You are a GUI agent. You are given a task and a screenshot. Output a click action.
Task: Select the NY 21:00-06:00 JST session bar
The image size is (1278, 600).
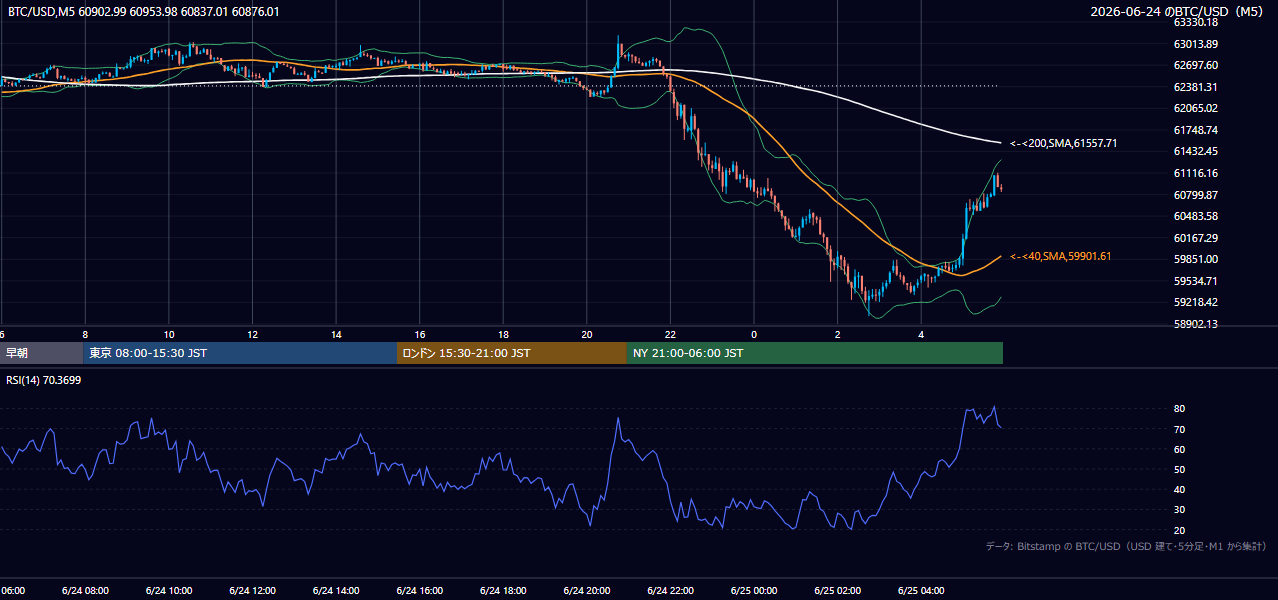pyautogui.click(x=815, y=353)
